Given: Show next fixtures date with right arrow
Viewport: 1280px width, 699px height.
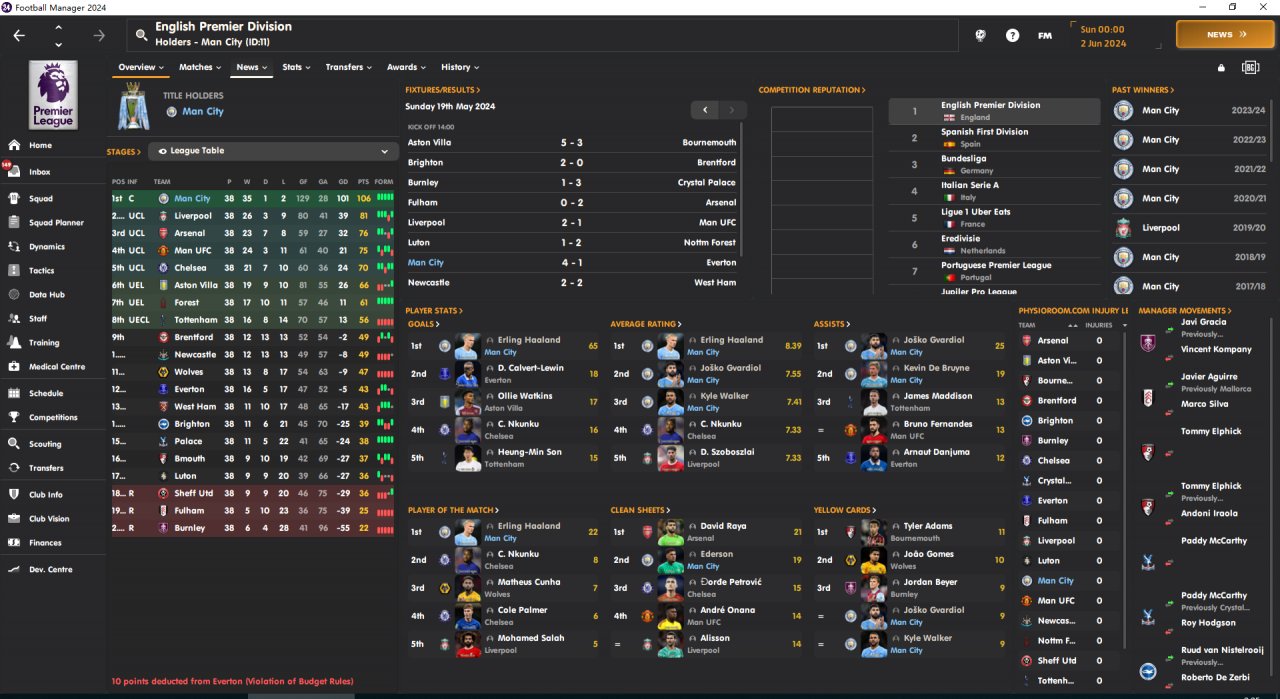Looking at the screenshot, I should (733, 110).
